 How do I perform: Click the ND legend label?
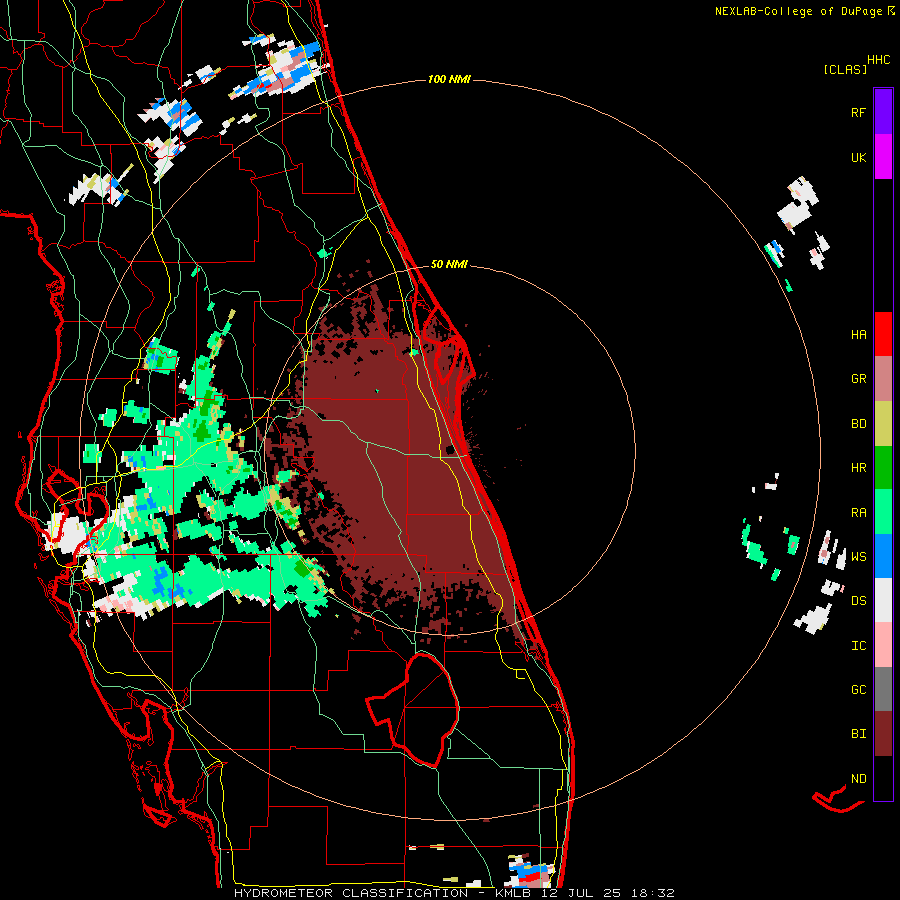(x=858, y=779)
